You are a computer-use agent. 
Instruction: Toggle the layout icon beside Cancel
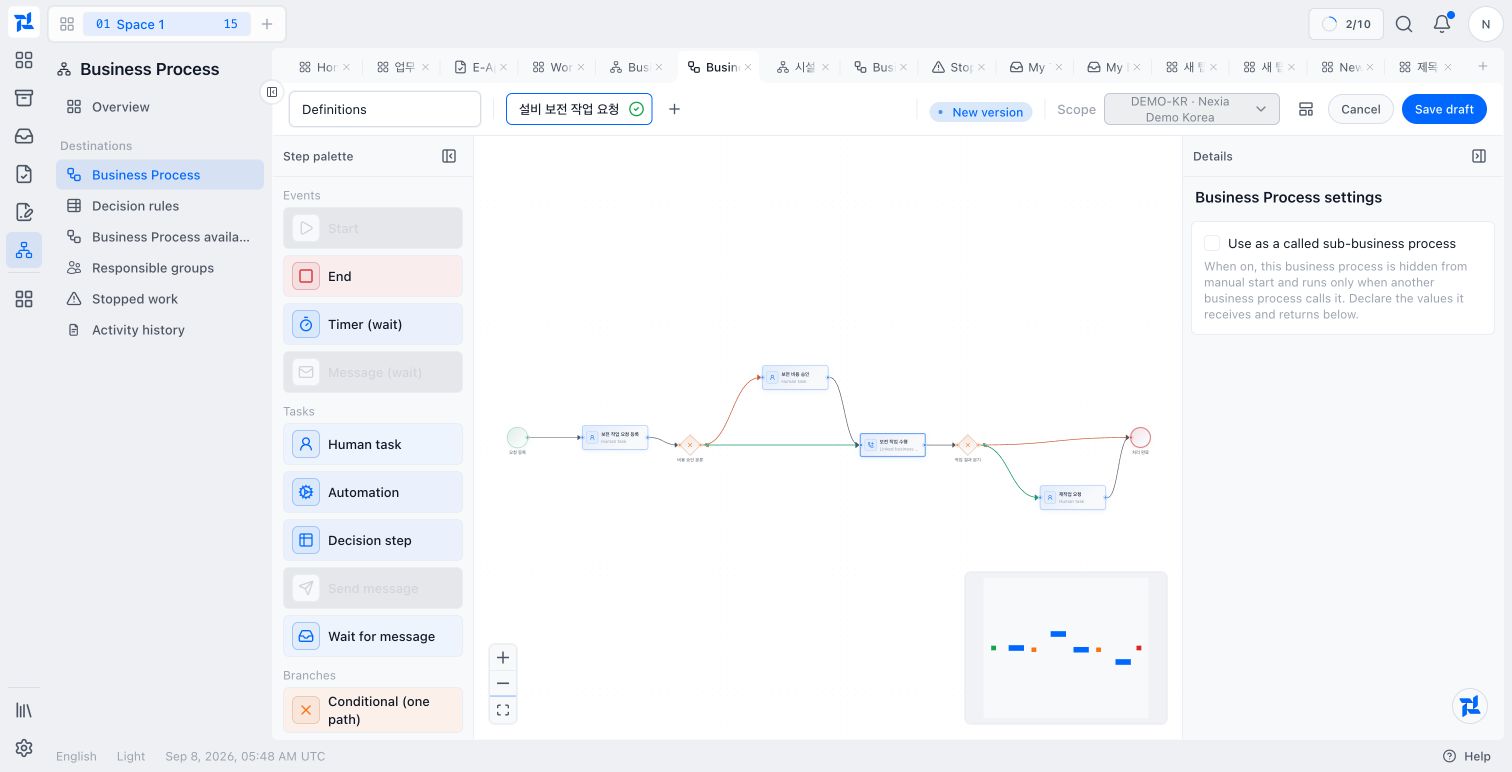click(x=1306, y=109)
